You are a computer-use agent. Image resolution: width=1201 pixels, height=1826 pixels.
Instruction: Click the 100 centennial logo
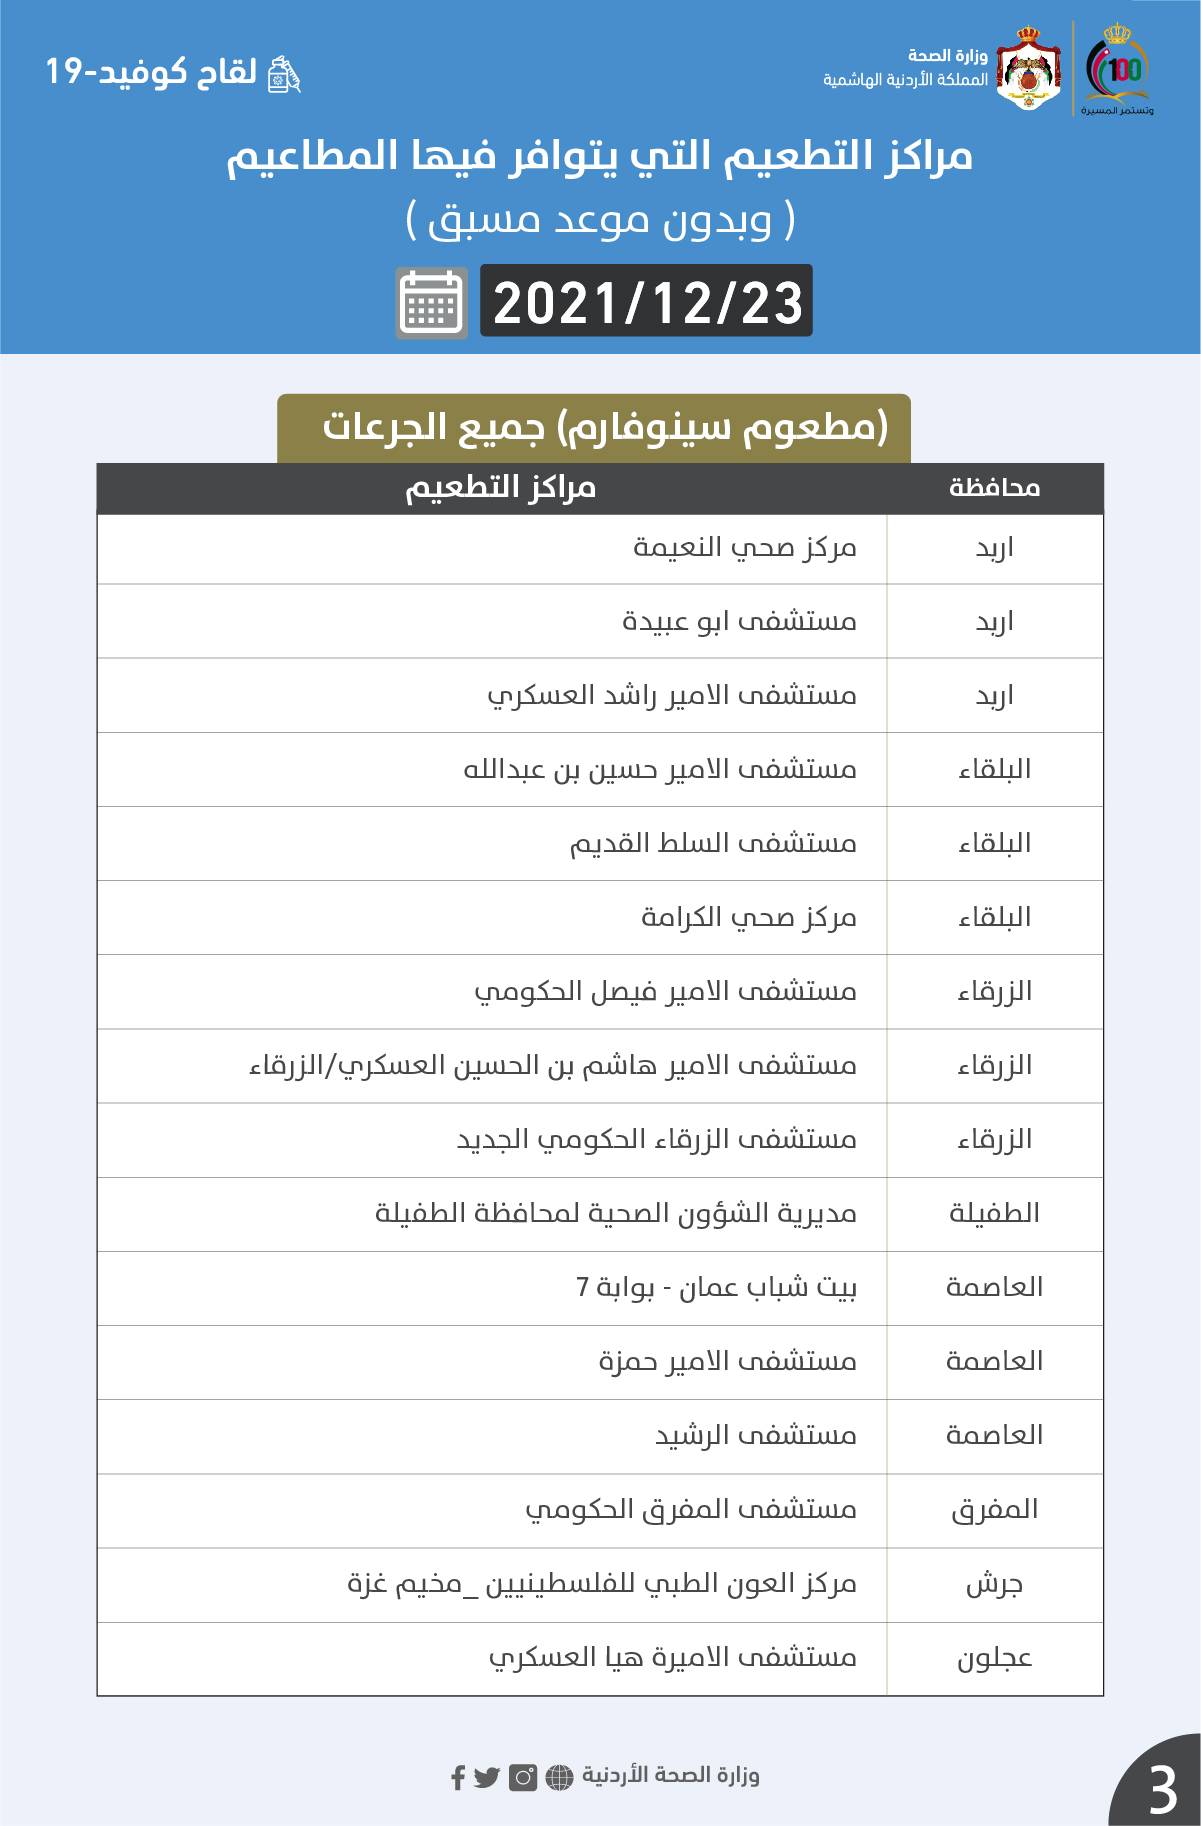pos(1117,68)
